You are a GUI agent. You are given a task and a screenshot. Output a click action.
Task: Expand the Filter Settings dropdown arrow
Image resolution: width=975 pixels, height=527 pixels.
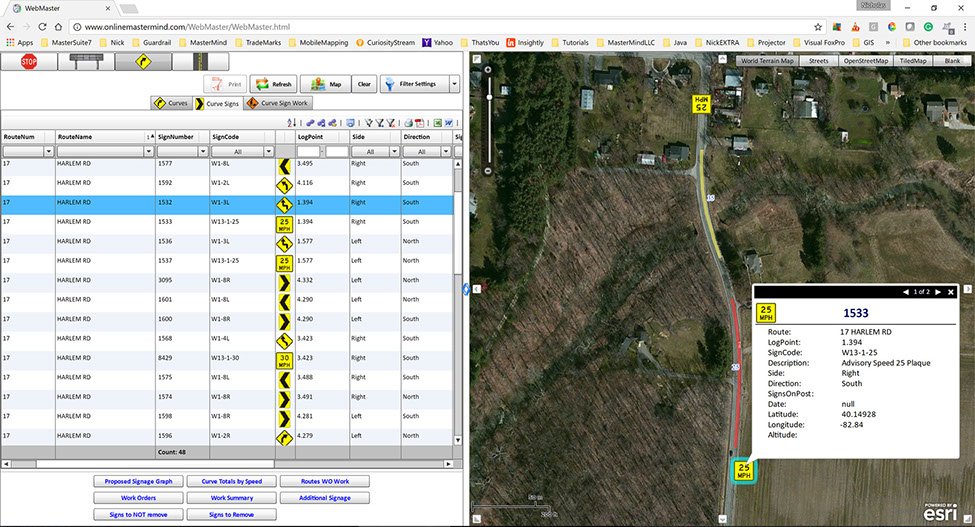click(454, 84)
